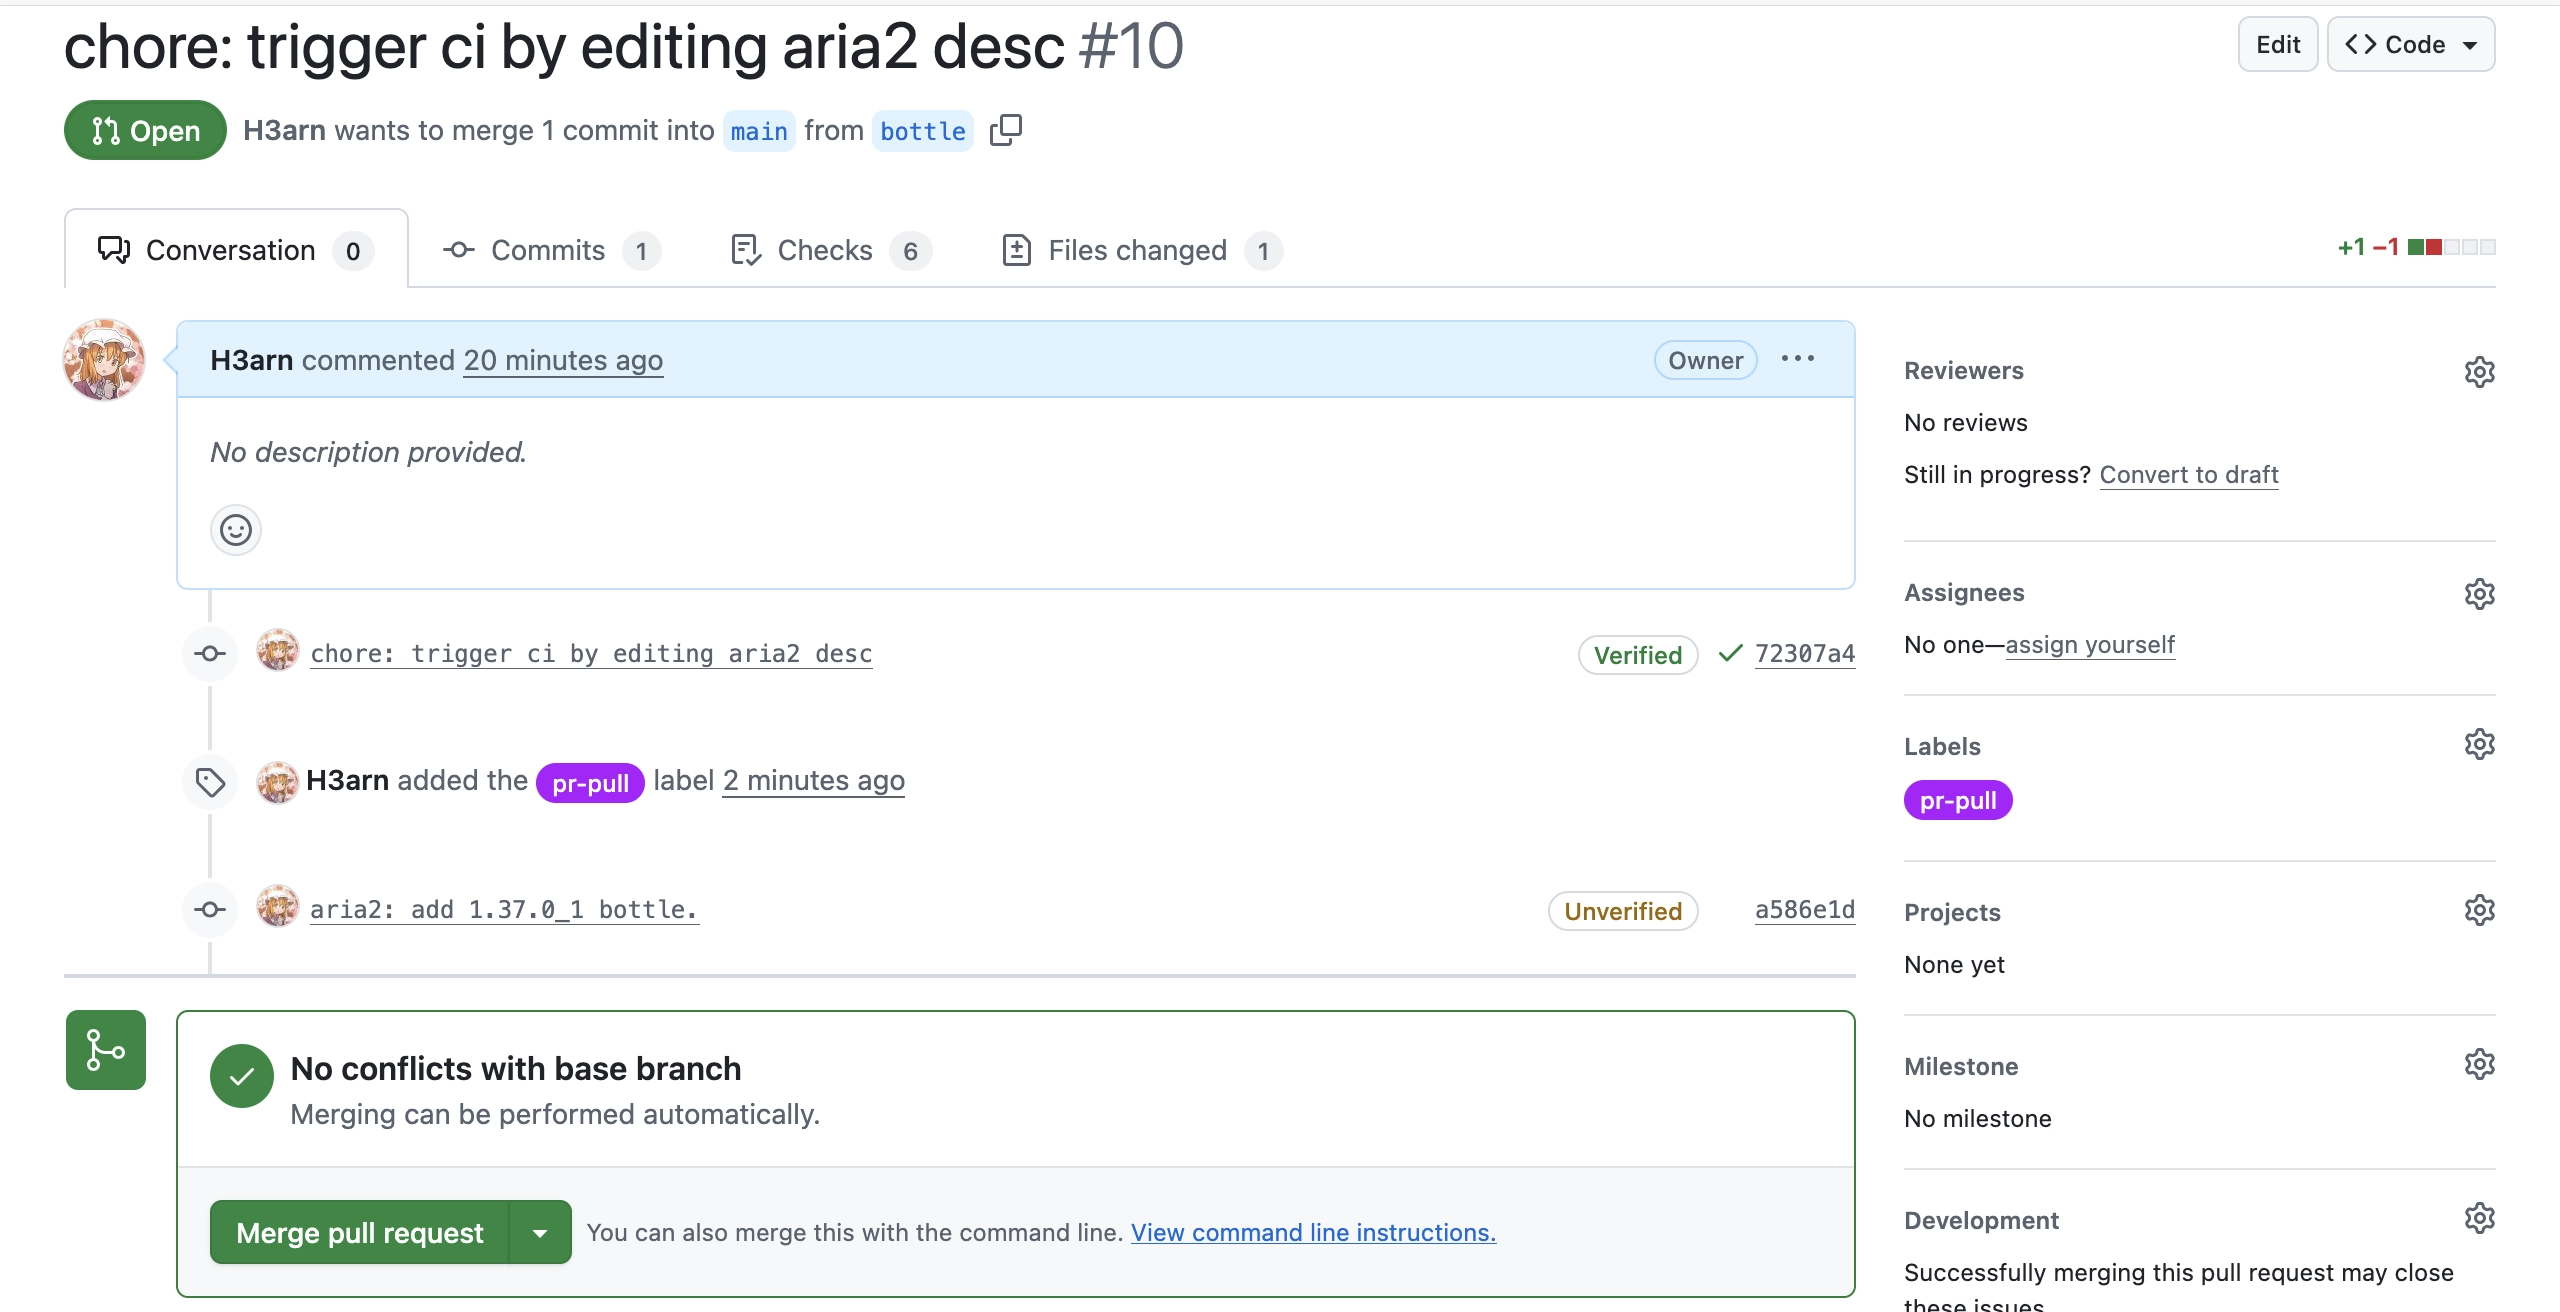Click the Merge pull request button
This screenshot has width=2560, height=1312.
click(x=360, y=1233)
